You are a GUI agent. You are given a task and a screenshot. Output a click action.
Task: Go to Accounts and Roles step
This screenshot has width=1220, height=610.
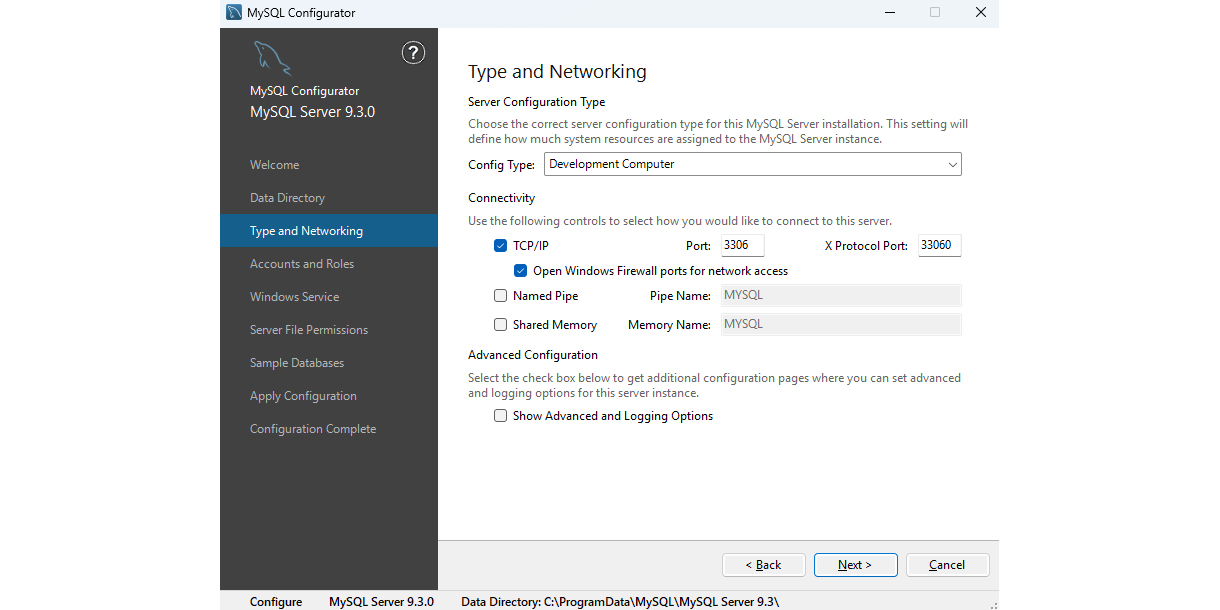coord(302,264)
